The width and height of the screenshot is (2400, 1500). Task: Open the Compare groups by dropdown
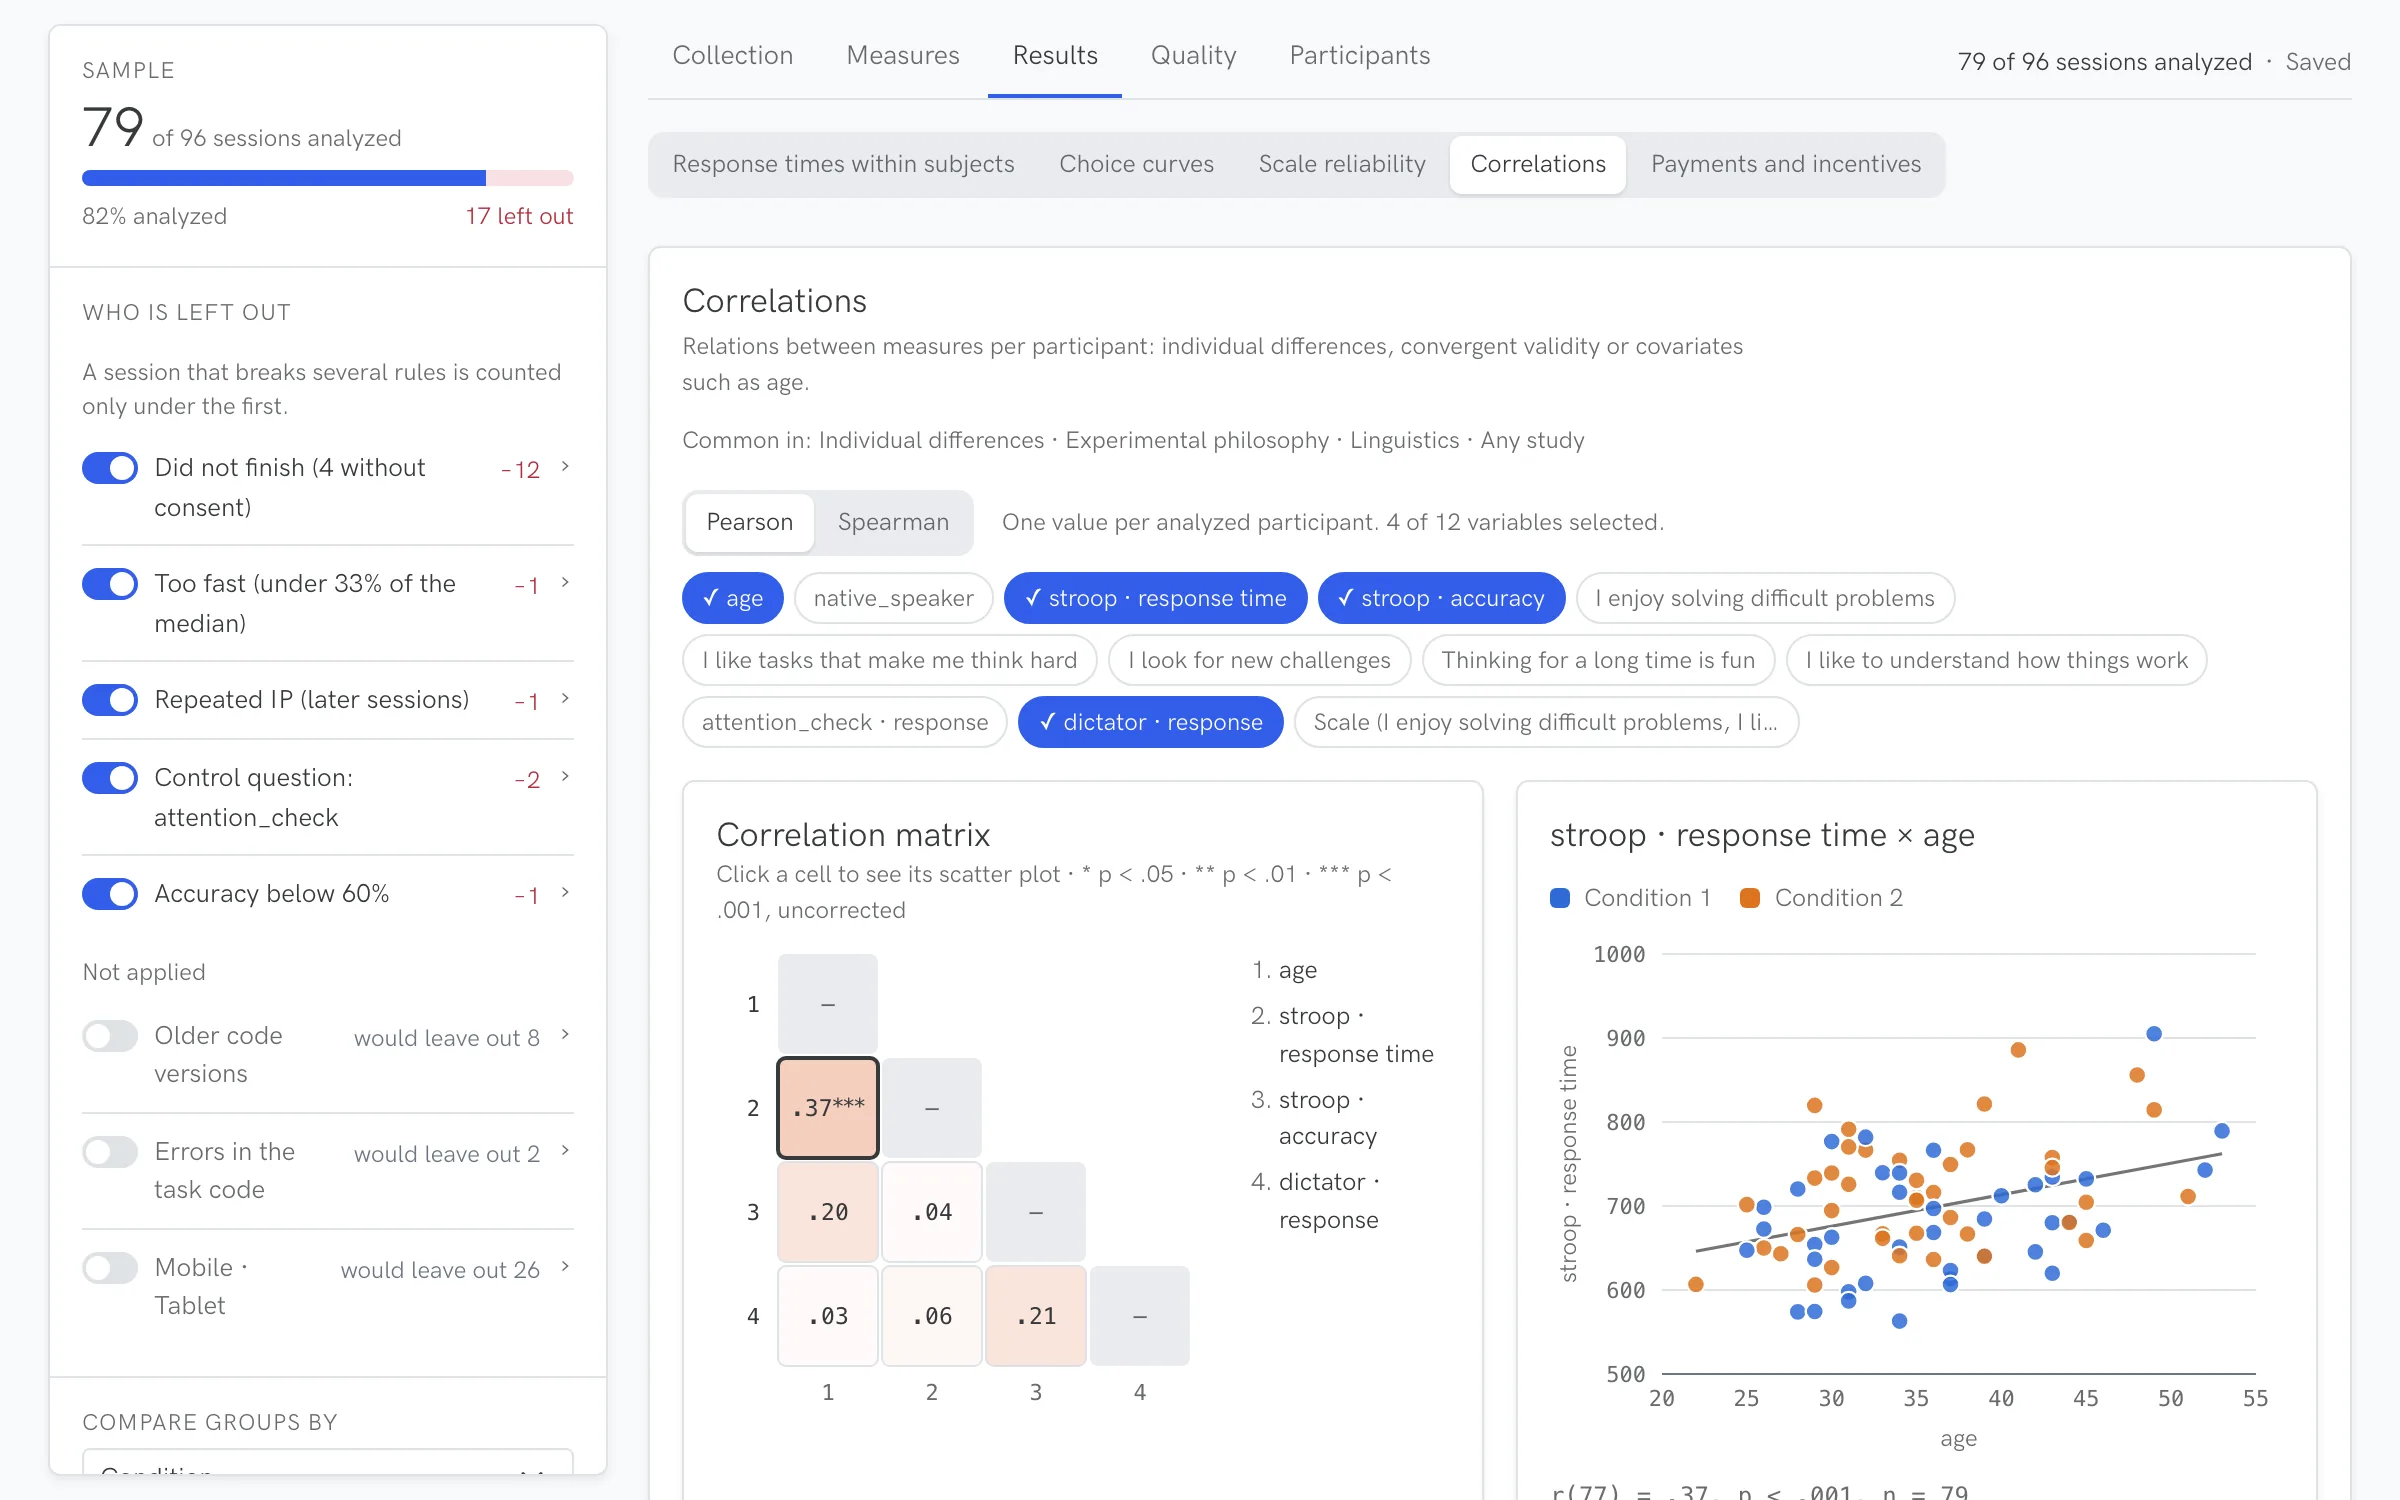(328, 1462)
